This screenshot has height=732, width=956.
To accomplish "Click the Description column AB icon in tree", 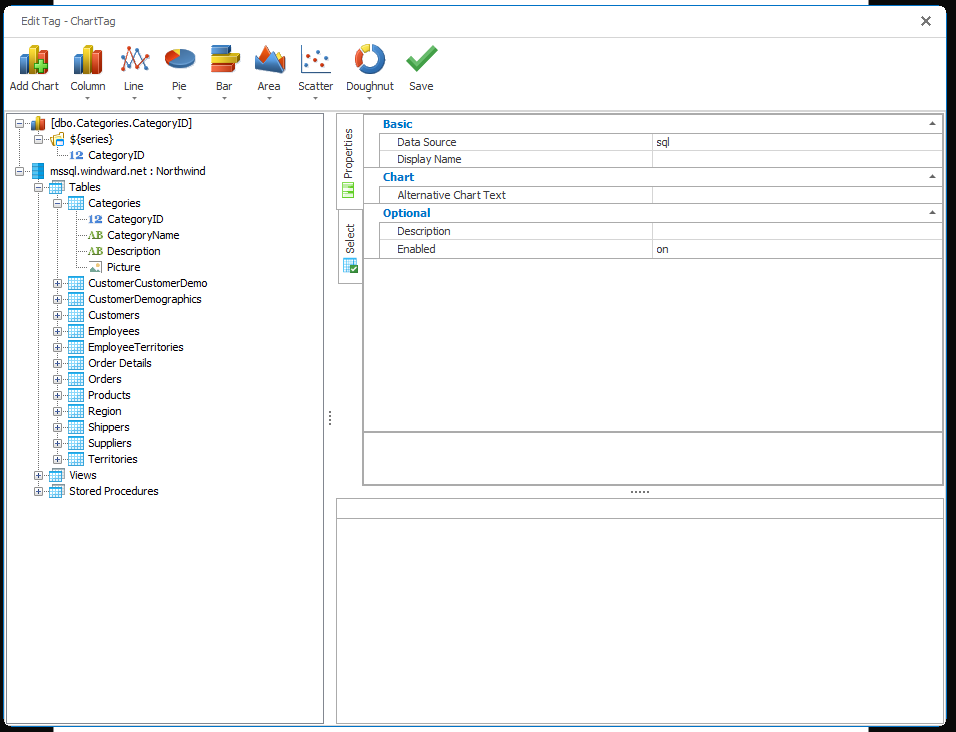I will tap(95, 251).
